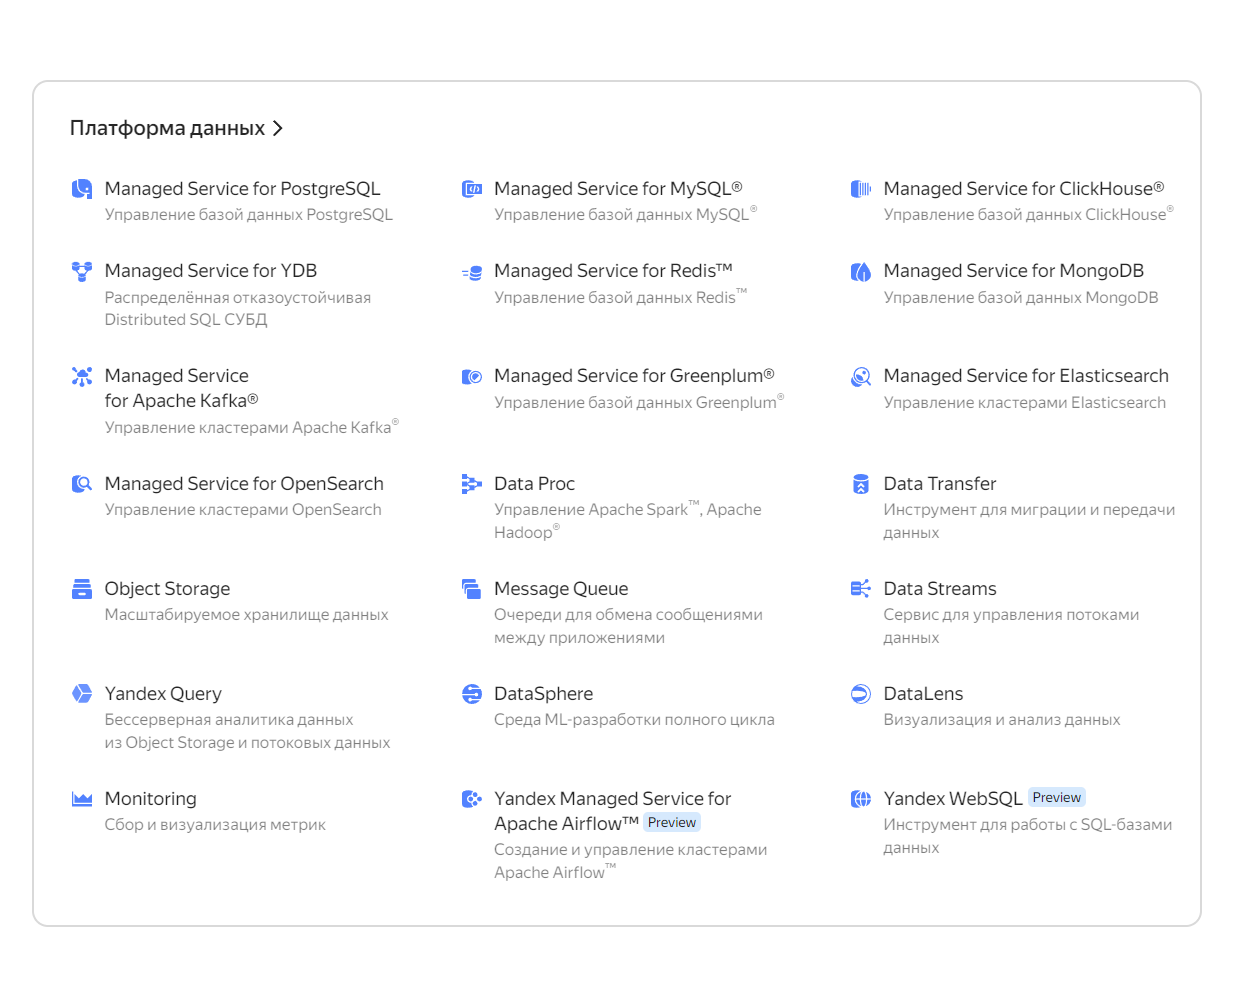The width and height of the screenshot is (1234, 1007).
Task: Open Managed Service for OpenSearch
Action: click(x=244, y=483)
